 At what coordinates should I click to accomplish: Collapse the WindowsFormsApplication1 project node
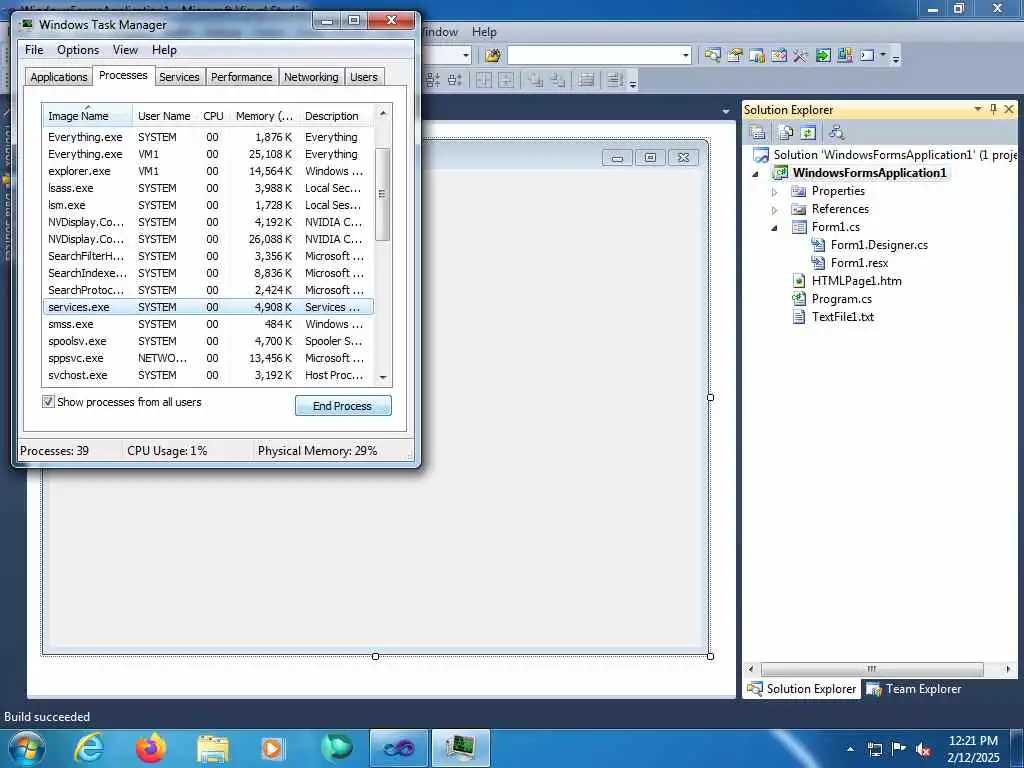click(x=756, y=174)
